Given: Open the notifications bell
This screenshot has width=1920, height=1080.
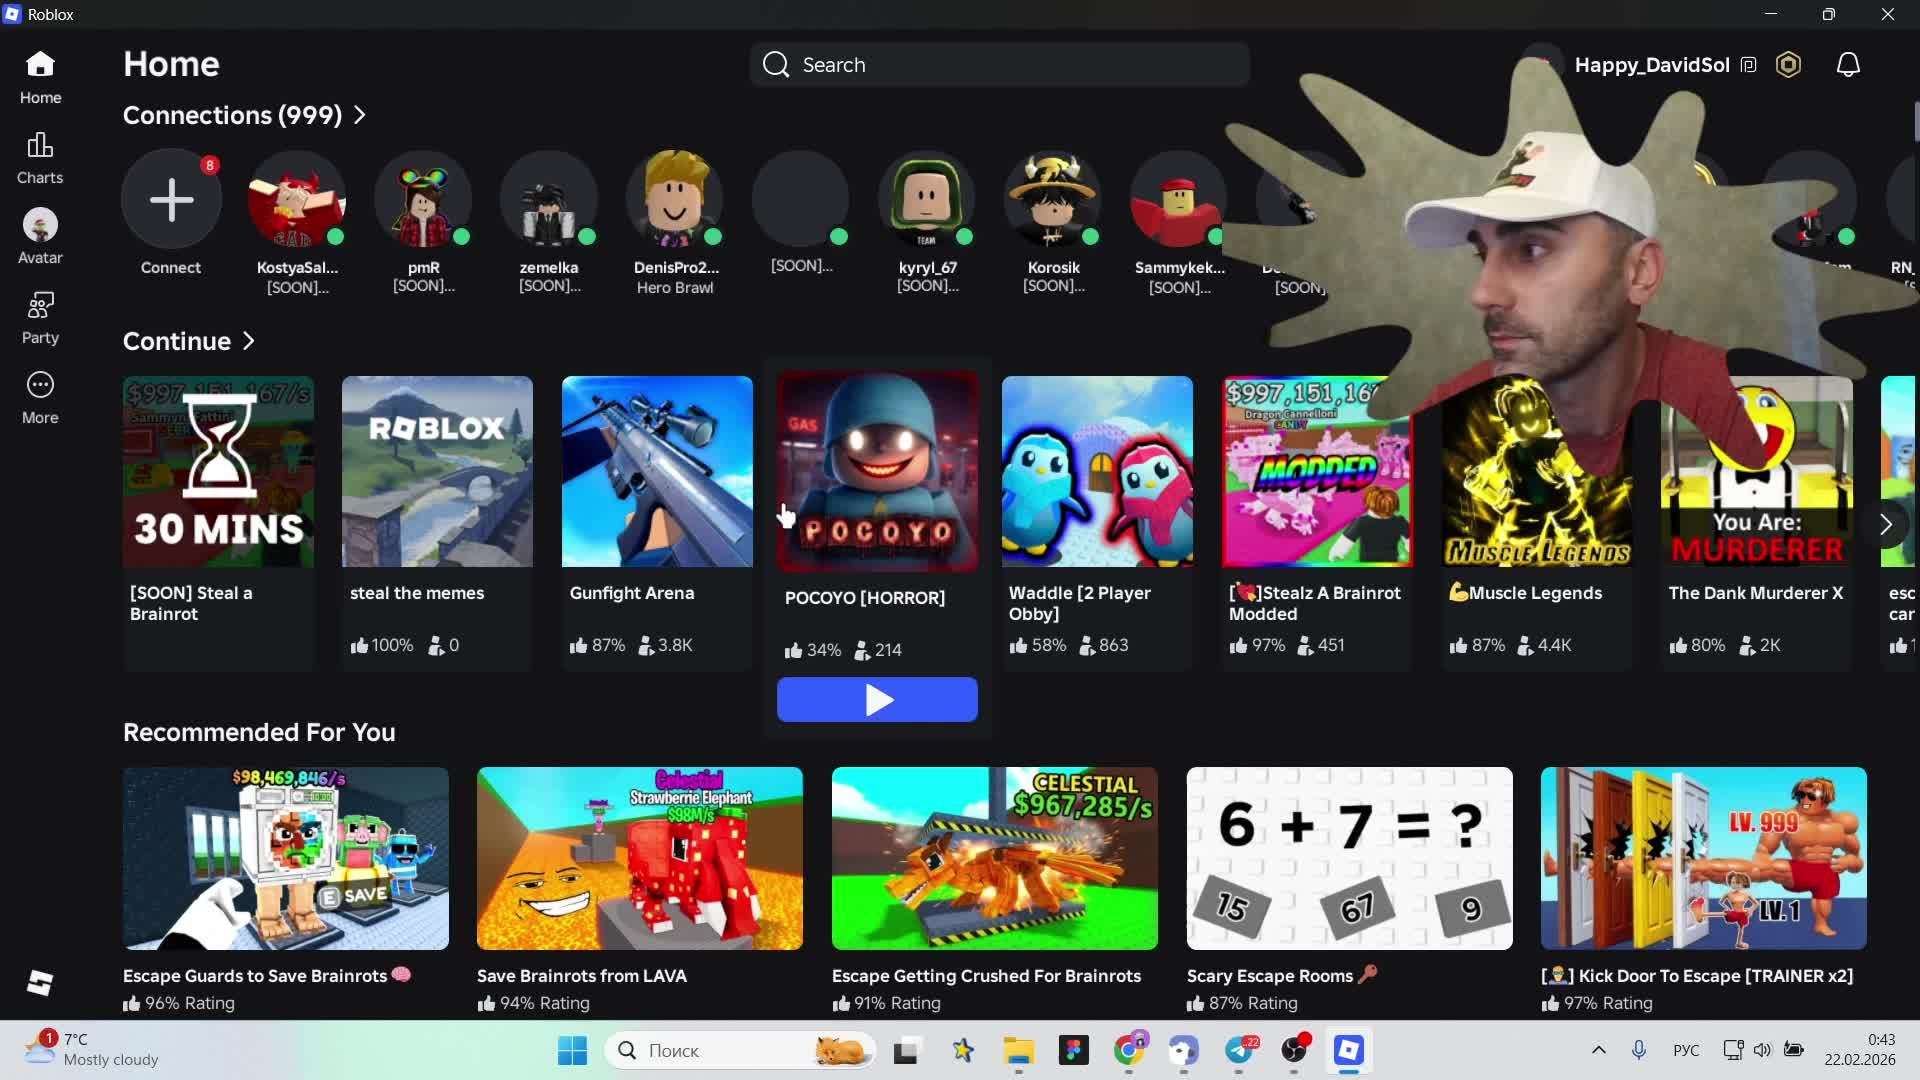Looking at the screenshot, I should click(1848, 65).
